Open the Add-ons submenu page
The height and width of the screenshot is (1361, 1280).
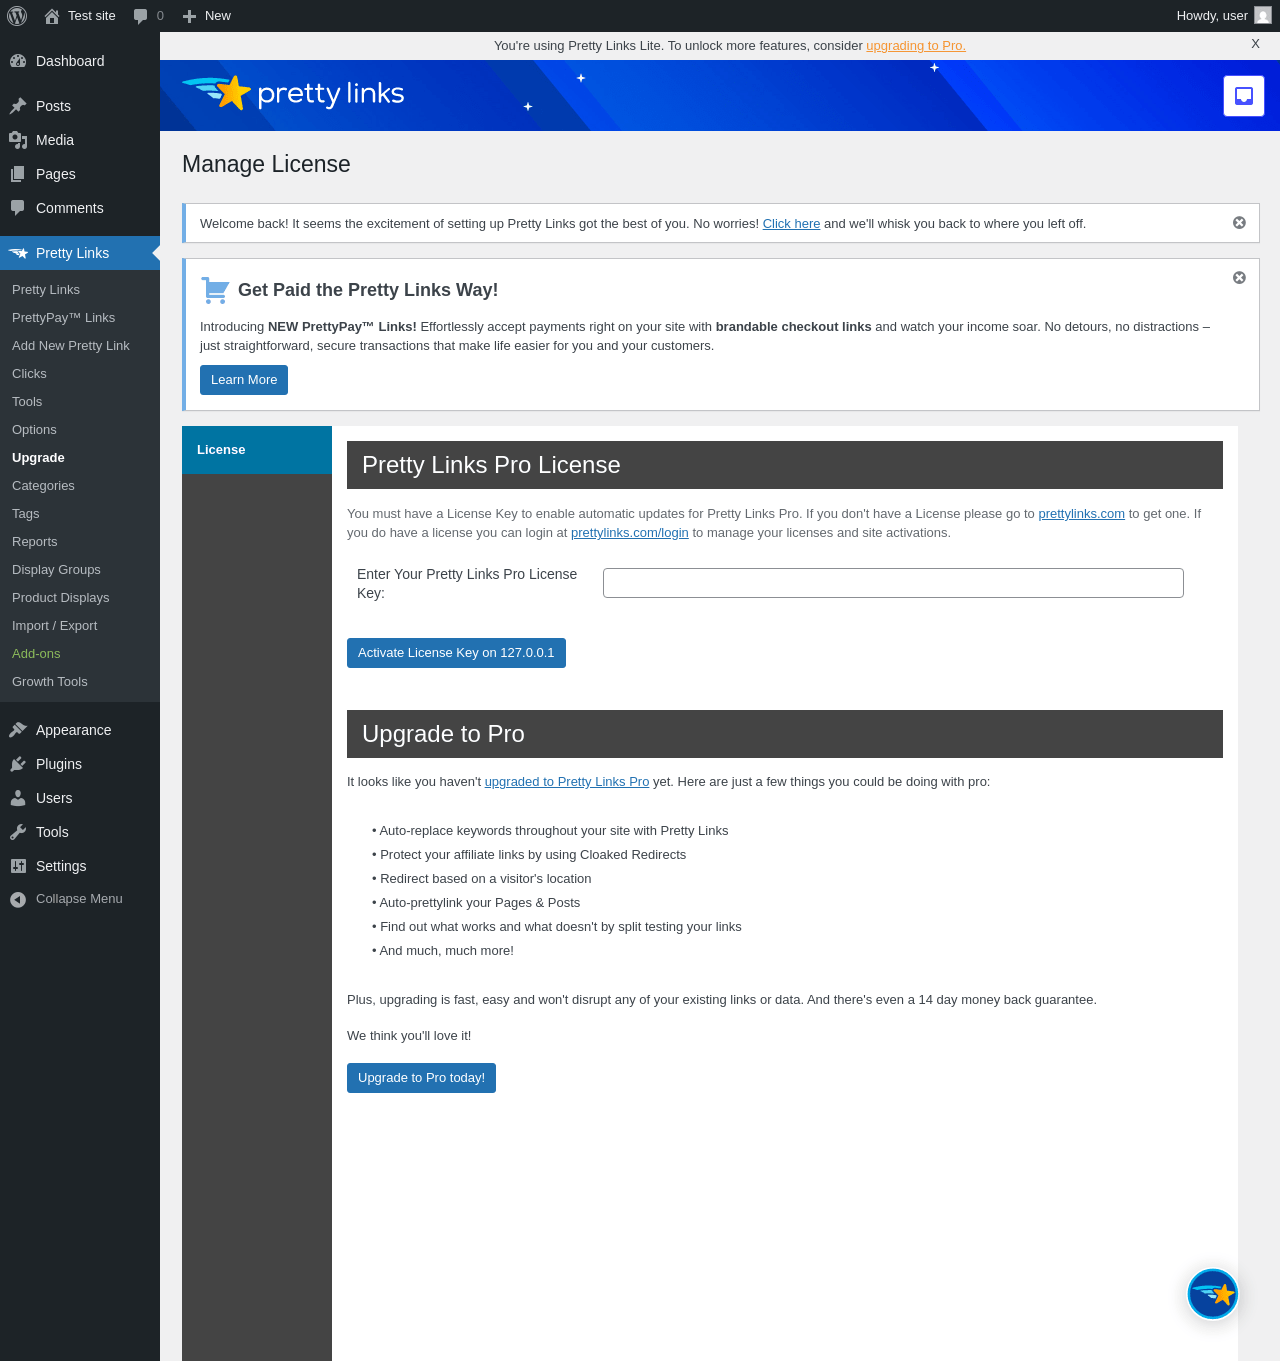(x=36, y=654)
